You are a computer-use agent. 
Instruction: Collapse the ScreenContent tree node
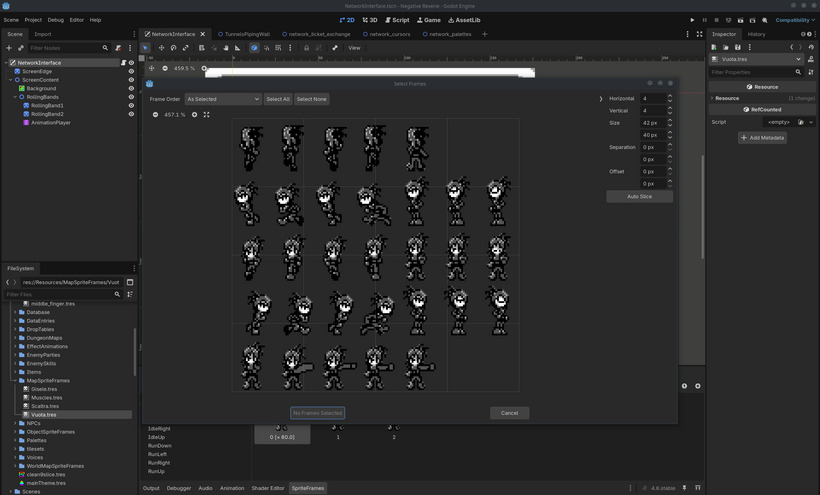(x=10, y=80)
